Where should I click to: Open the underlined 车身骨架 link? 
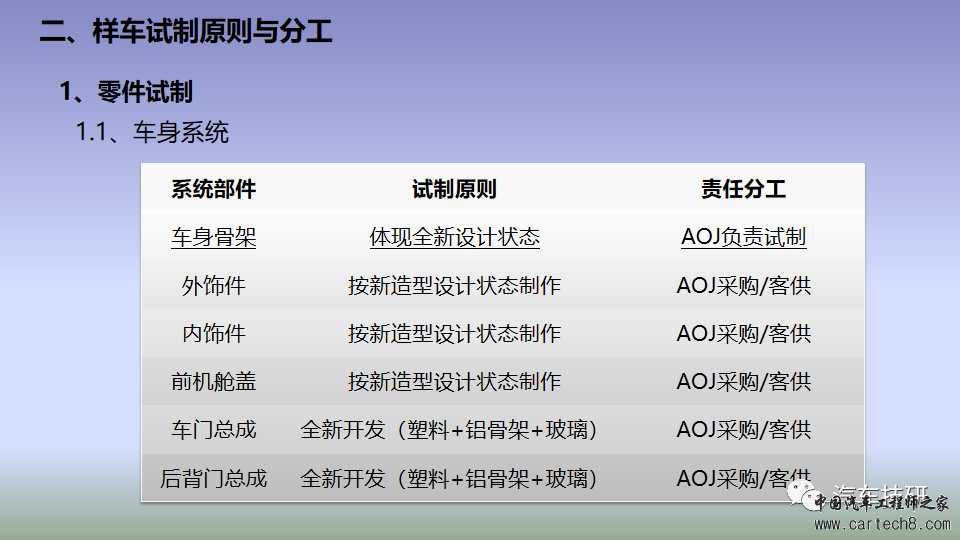coord(214,238)
